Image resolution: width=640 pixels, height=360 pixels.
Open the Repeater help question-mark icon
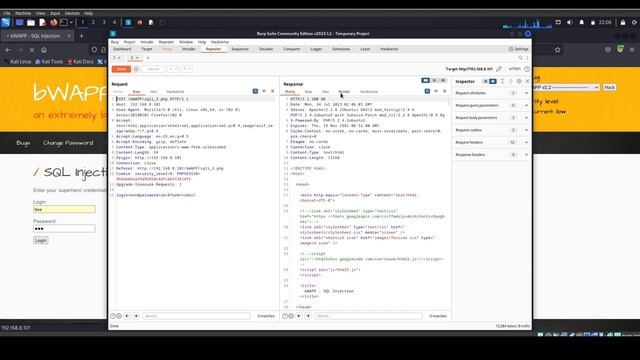pyautogui.click(x=527, y=69)
